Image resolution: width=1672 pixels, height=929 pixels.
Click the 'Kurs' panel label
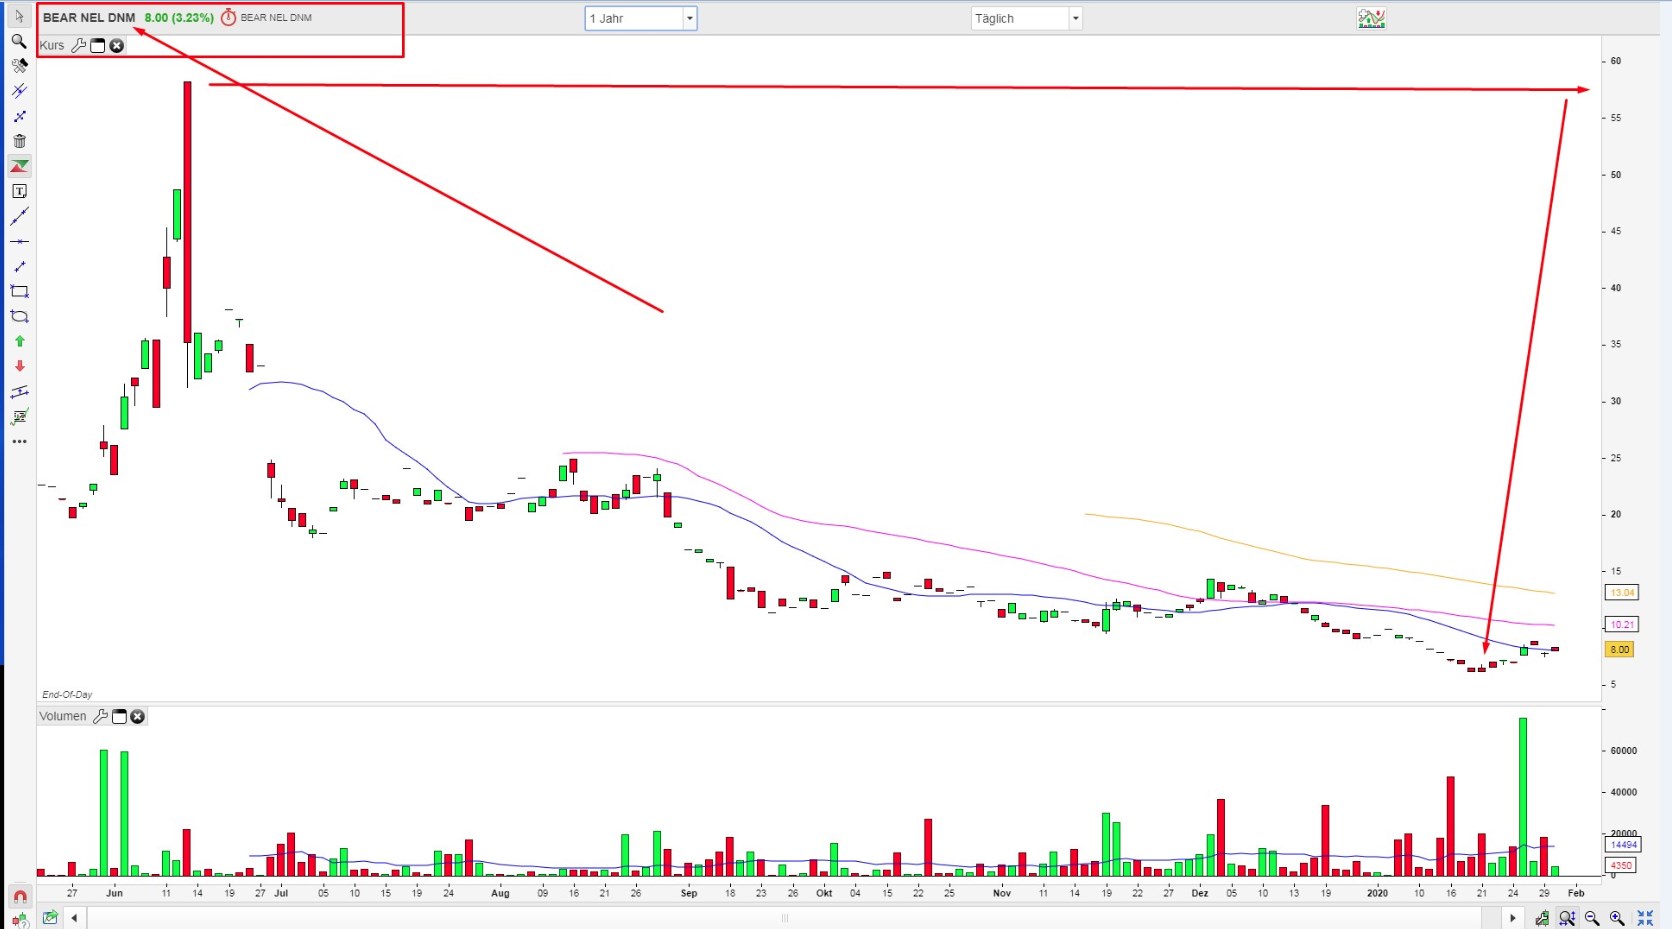[x=52, y=45]
